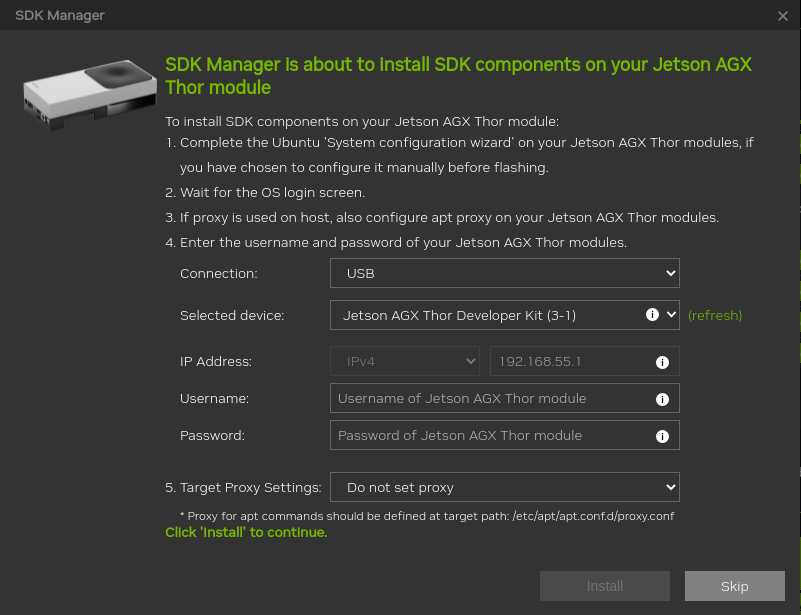This screenshot has height=615, width=801.
Task: Expand Target Proxy Settings dropdown
Action: pyautogui.click(x=504, y=487)
